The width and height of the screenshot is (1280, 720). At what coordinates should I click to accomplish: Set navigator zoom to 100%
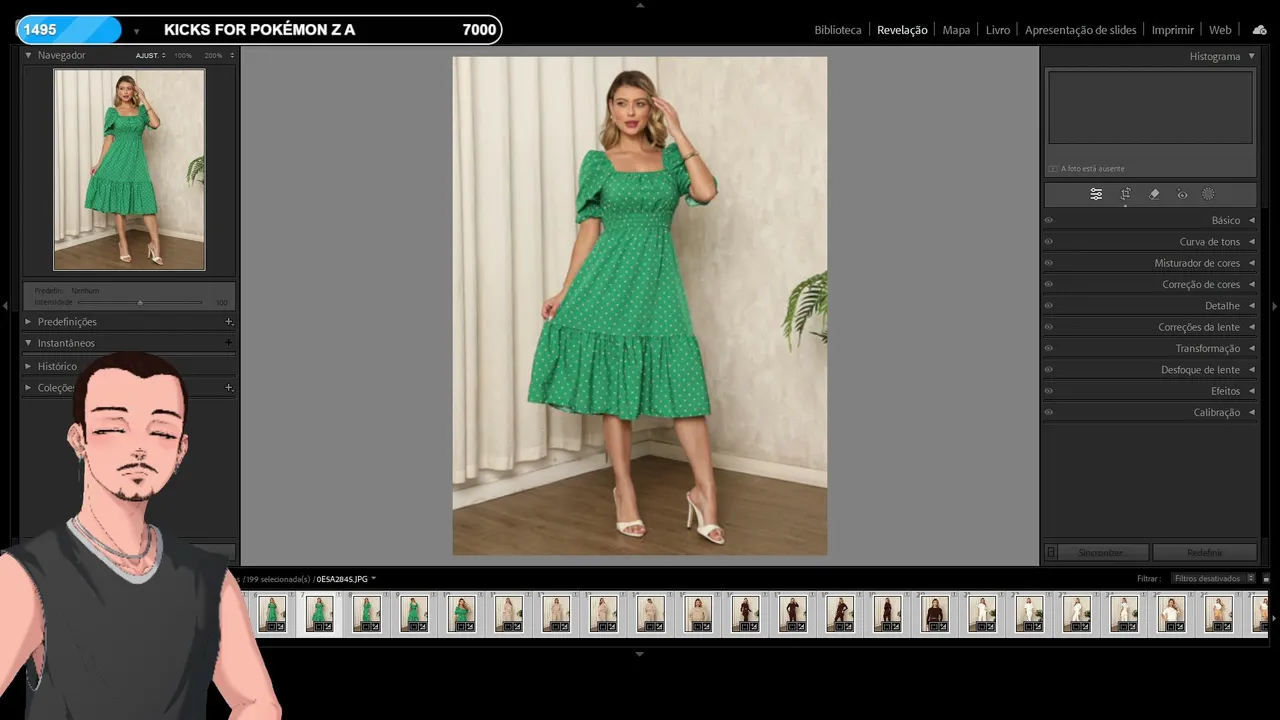click(183, 56)
